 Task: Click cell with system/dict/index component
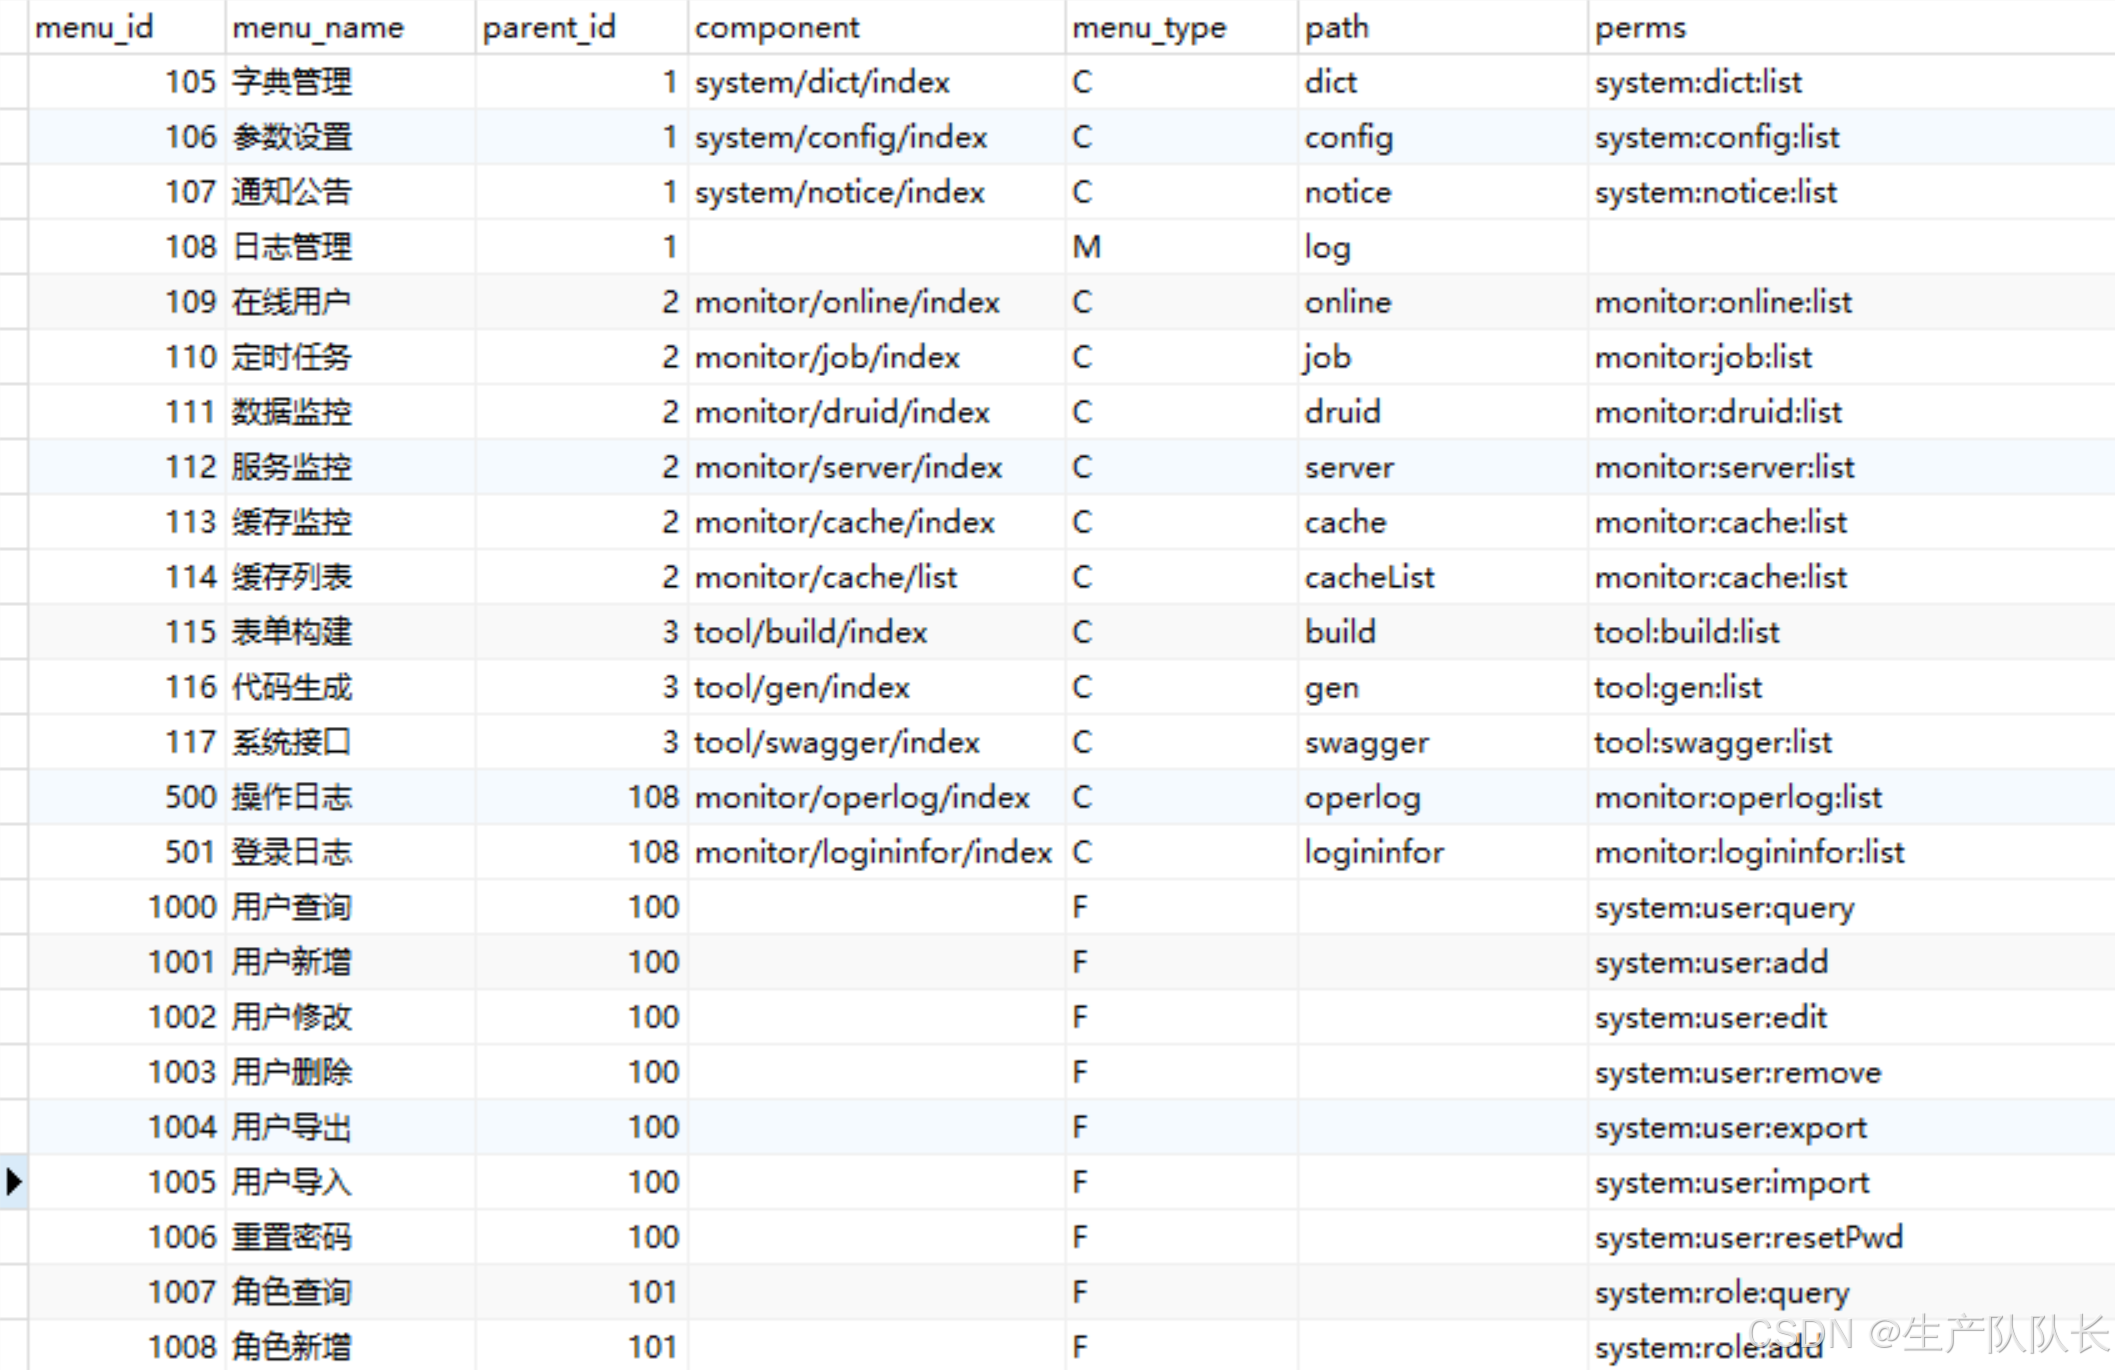(x=822, y=82)
